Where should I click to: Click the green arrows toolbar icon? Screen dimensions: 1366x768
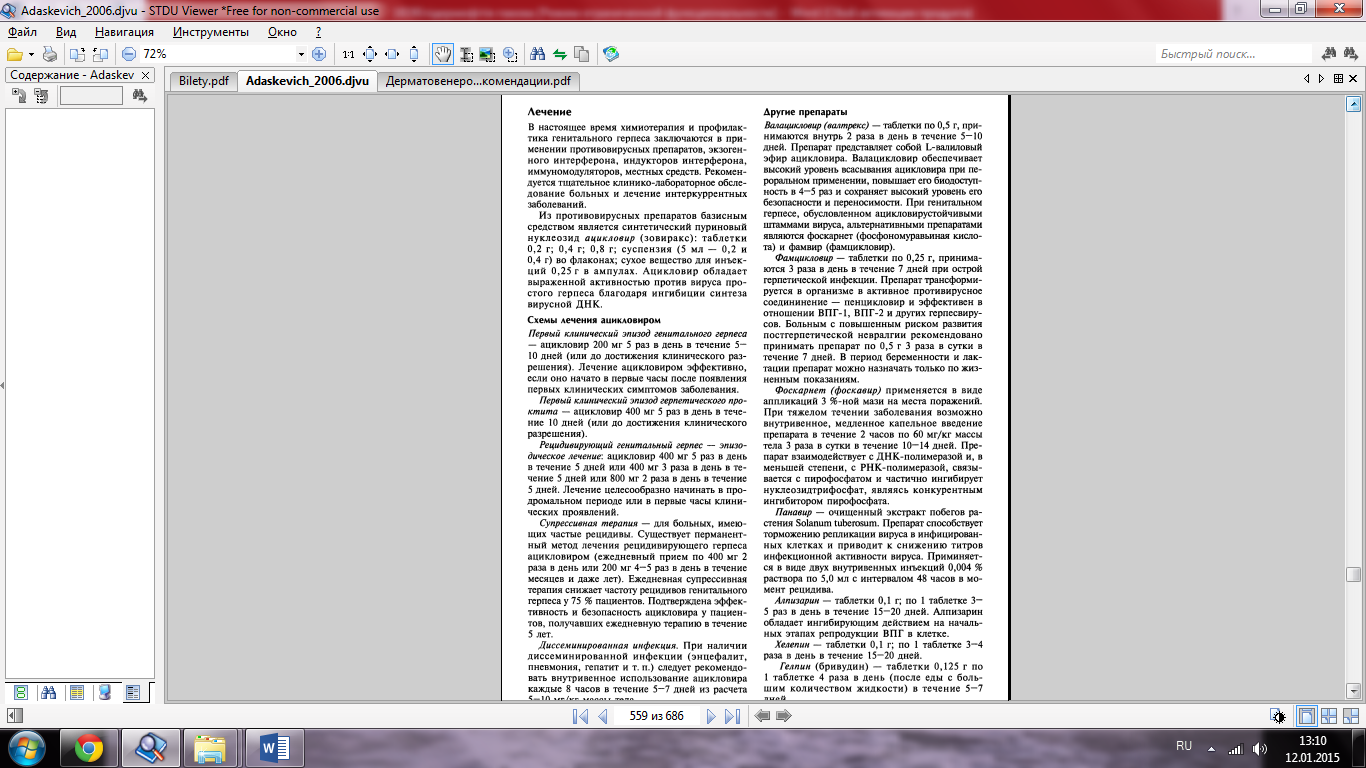tap(560, 54)
